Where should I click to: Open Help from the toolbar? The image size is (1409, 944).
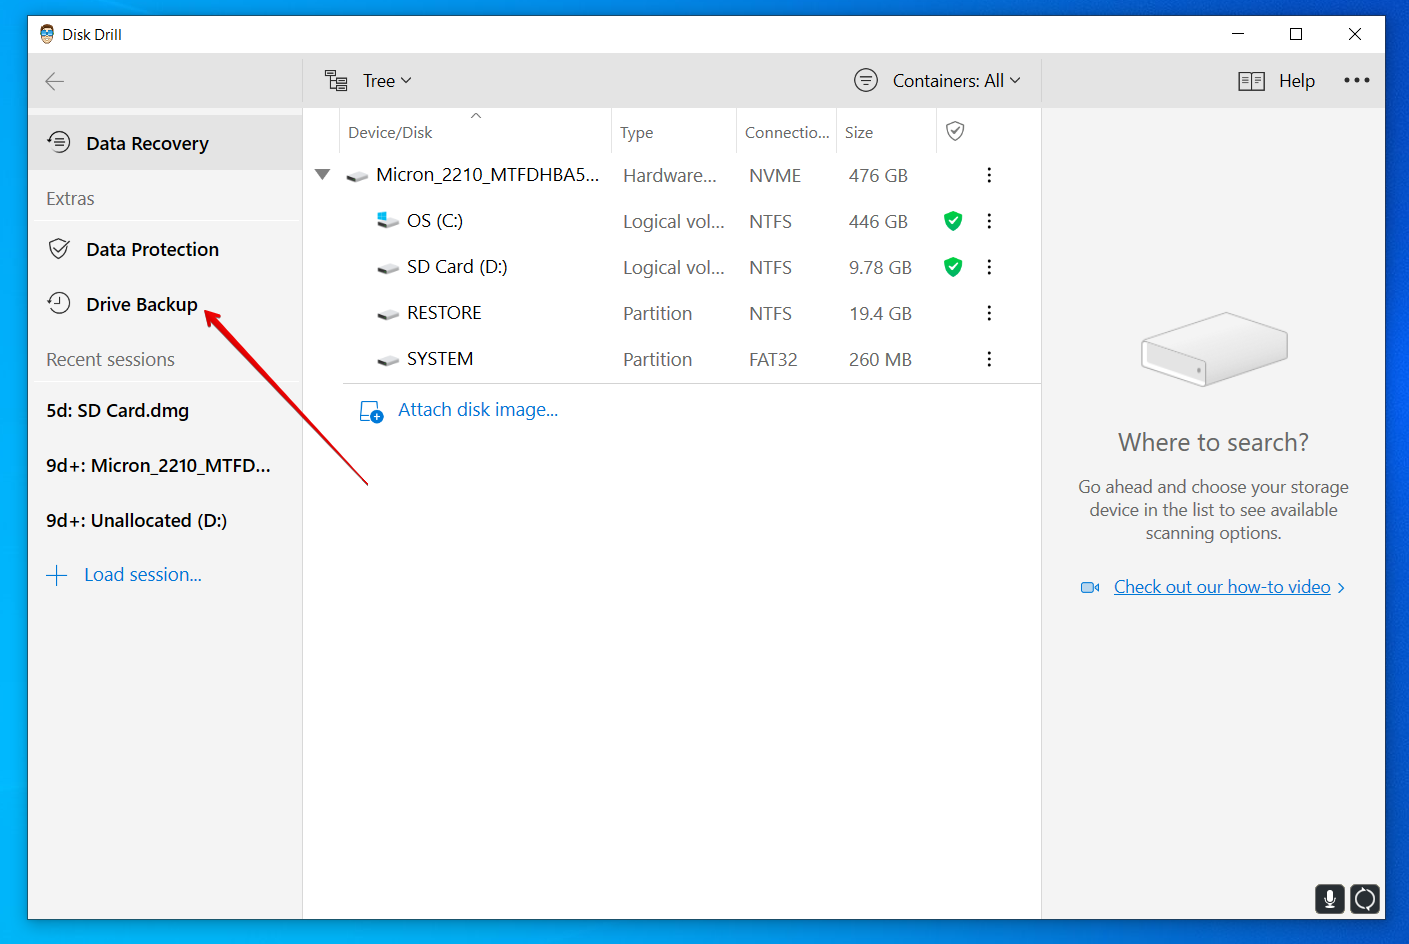tap(1296, 81)
